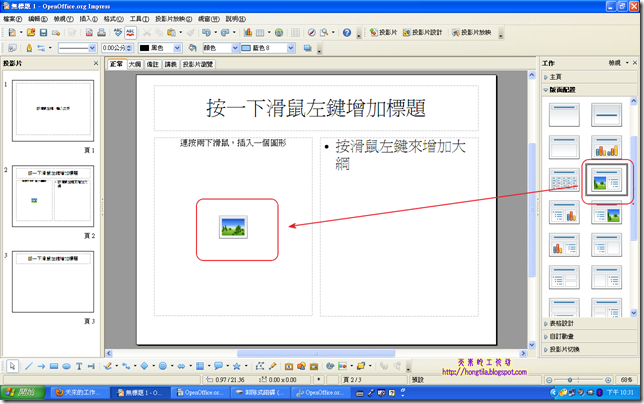Screen dimensions: 644x404
Task: Open the 格式 Format menu
Action: click(x=113, y=19)
